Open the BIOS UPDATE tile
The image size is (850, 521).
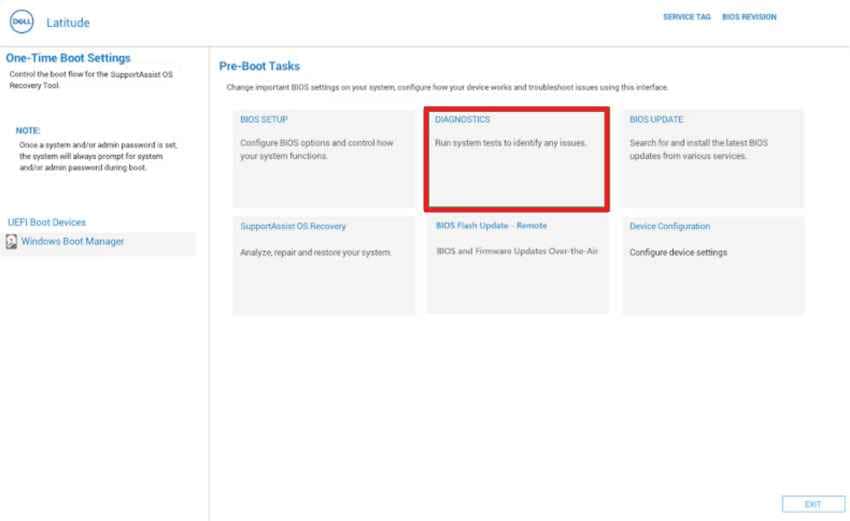tap(713, 159)
